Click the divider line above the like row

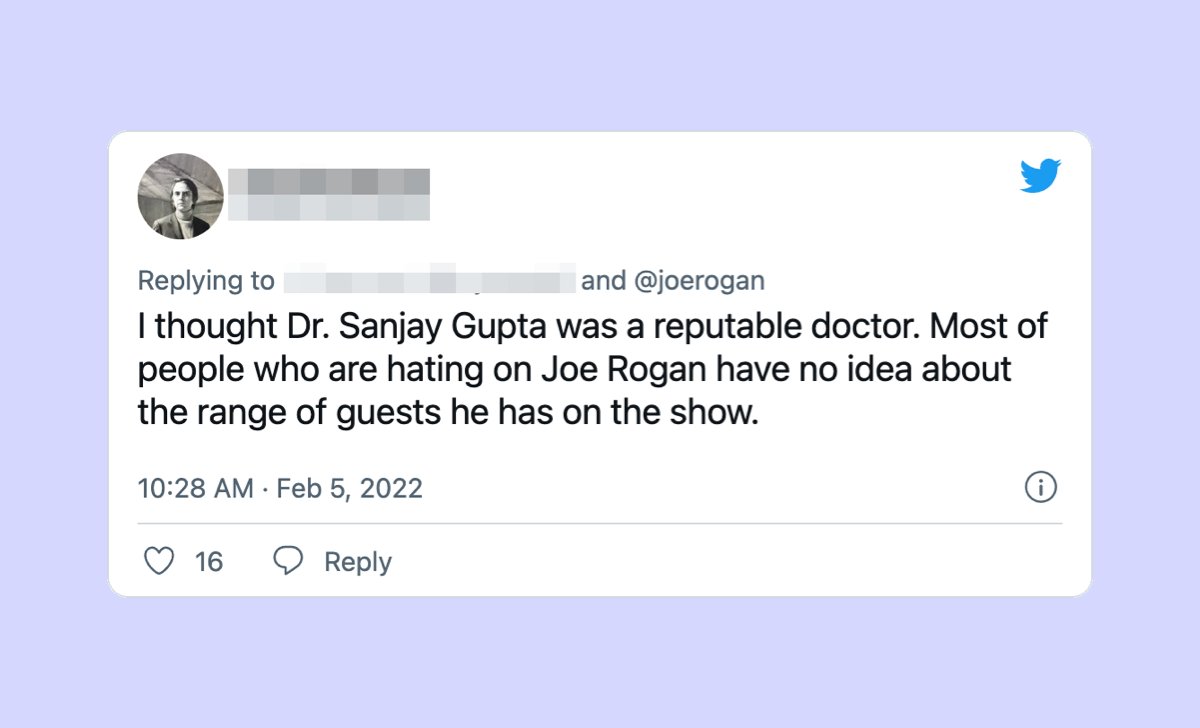(600, 523)
